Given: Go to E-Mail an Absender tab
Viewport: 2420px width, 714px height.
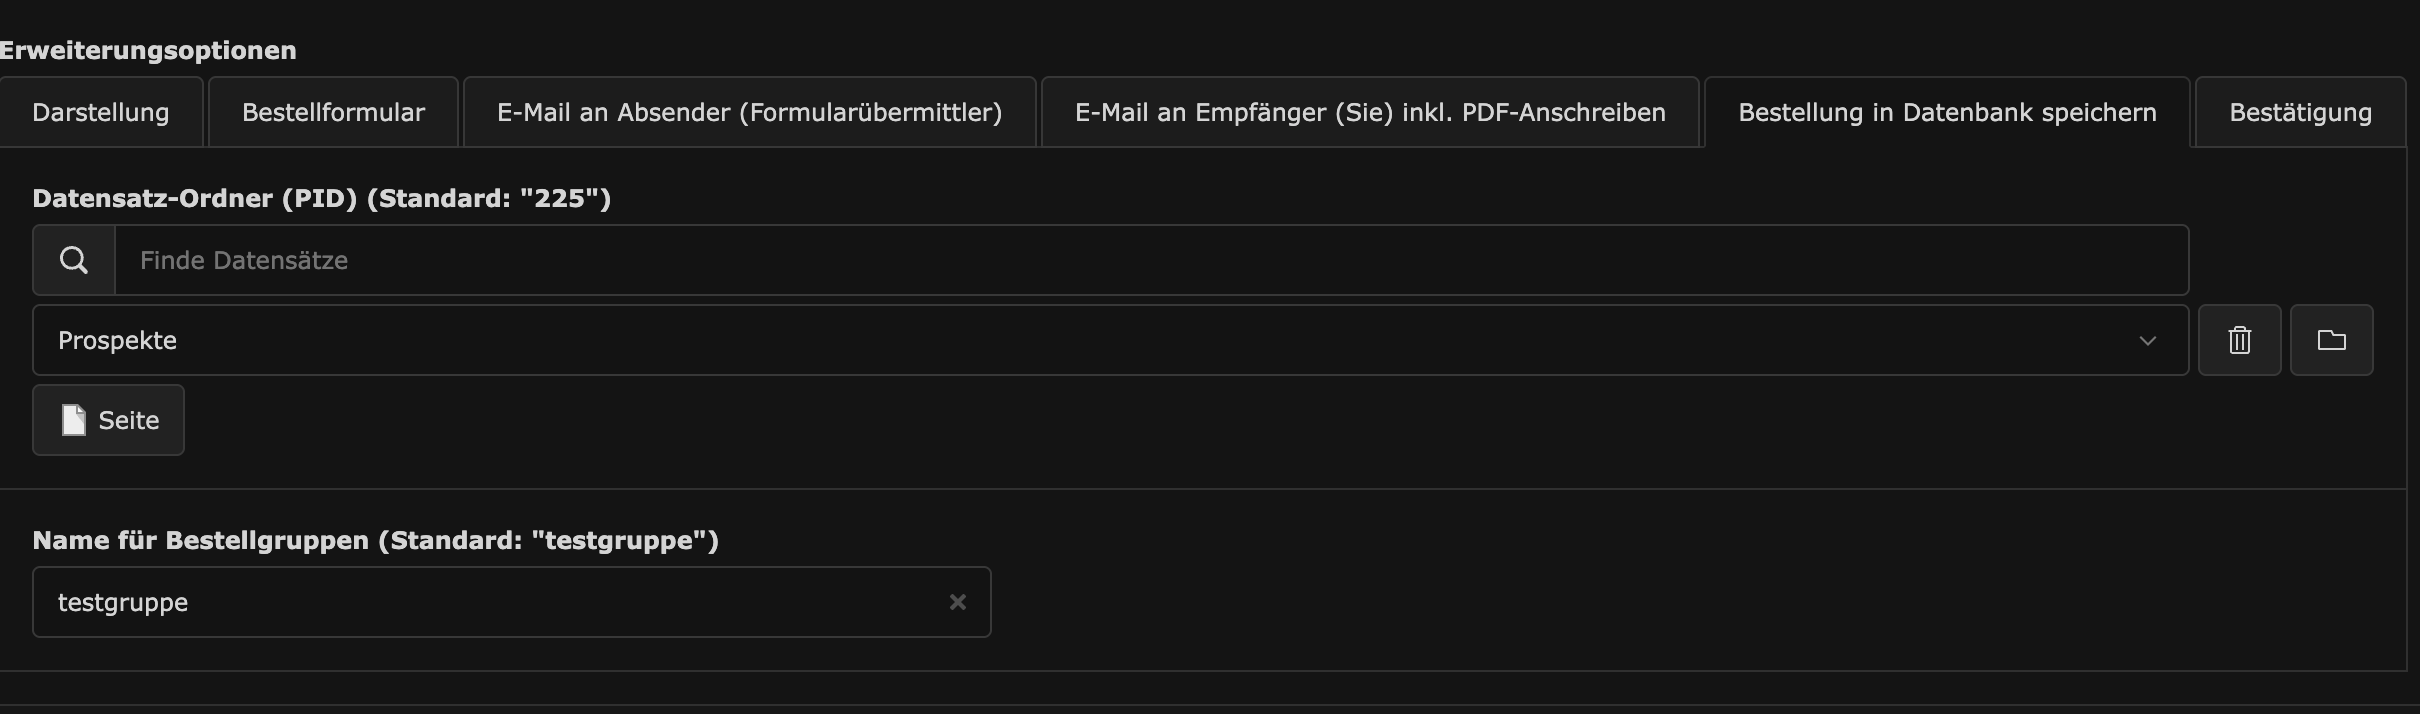Looking at the screenshot, I should pyautogui.click(x=750, y=112).
